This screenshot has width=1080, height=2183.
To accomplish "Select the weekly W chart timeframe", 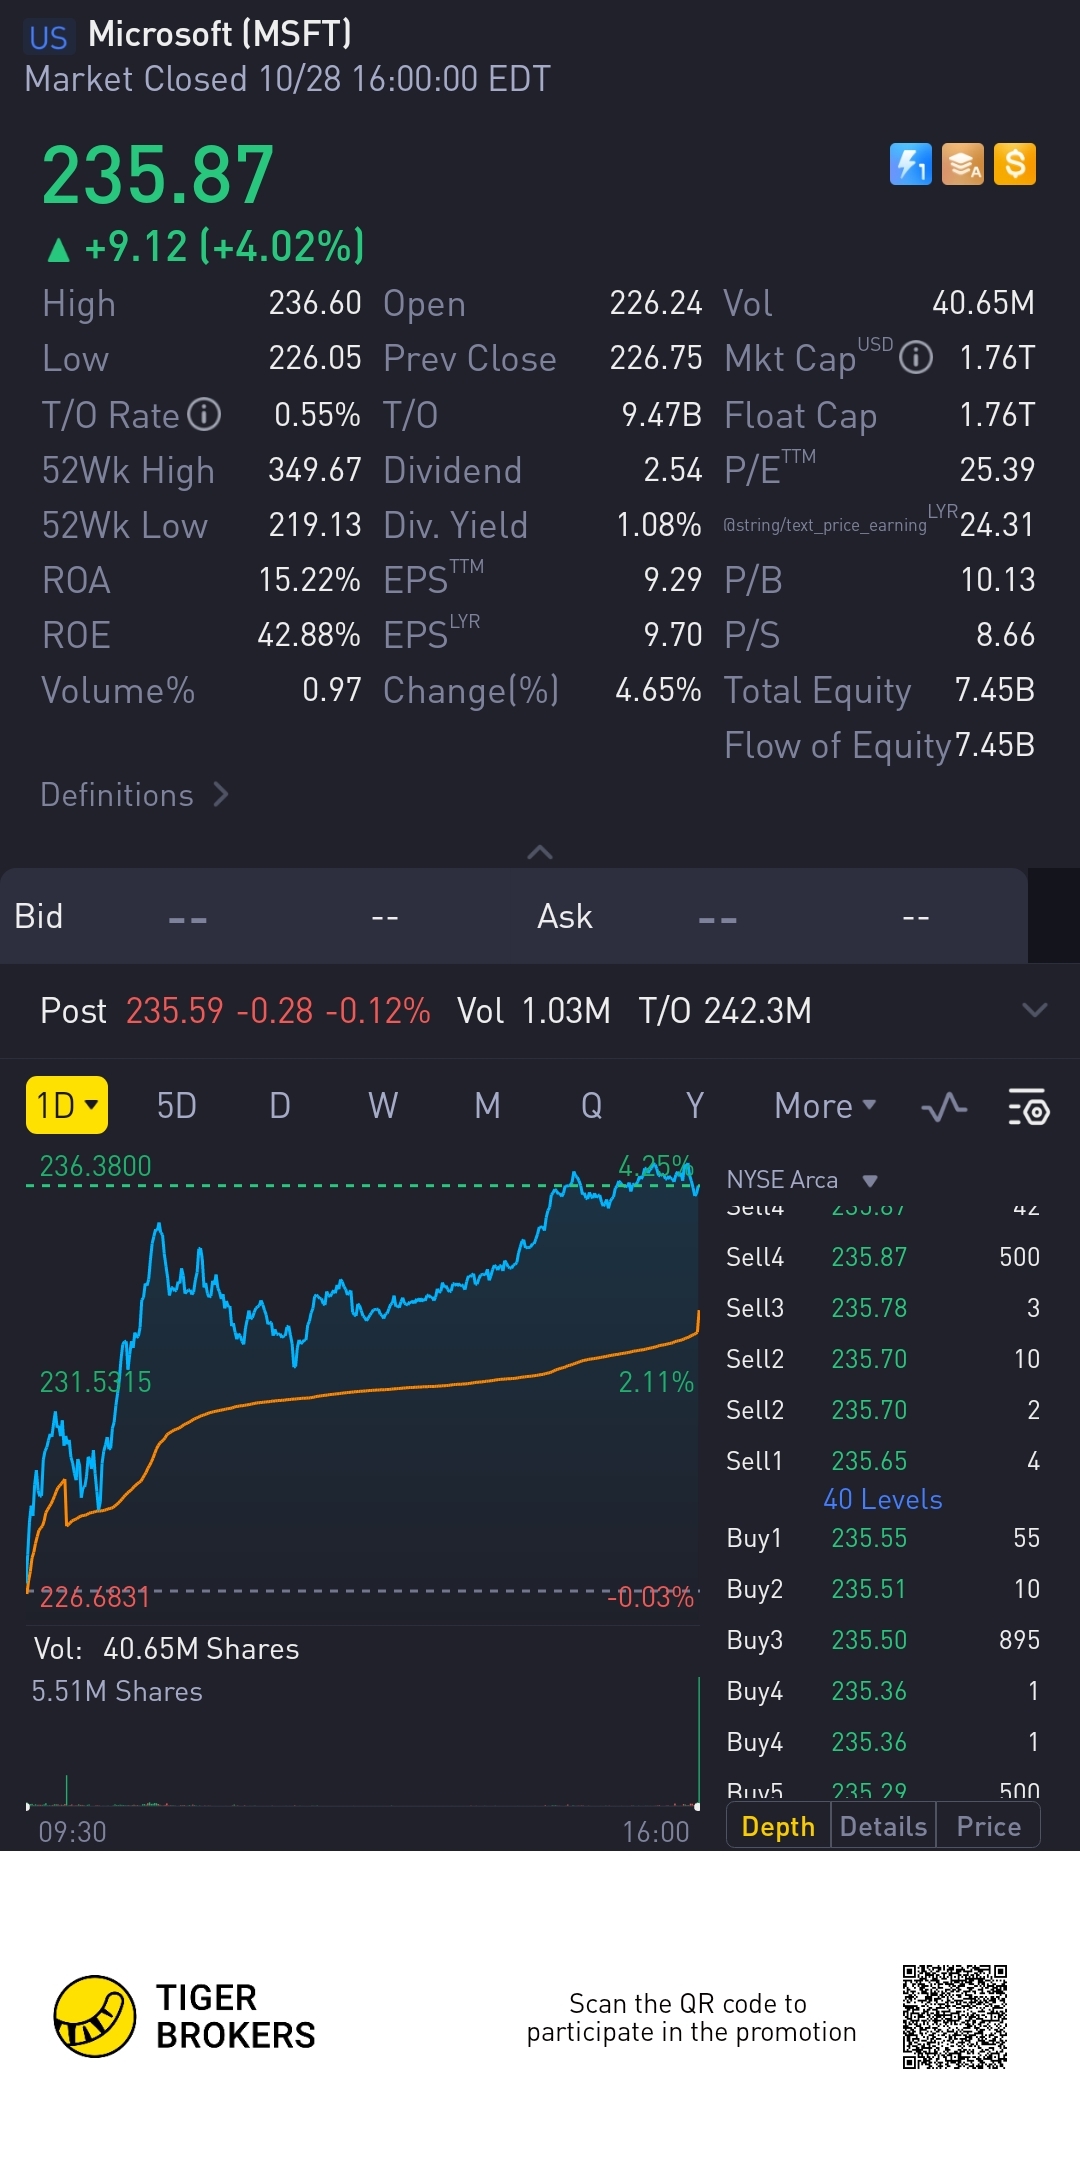I will coord(383,1106).
